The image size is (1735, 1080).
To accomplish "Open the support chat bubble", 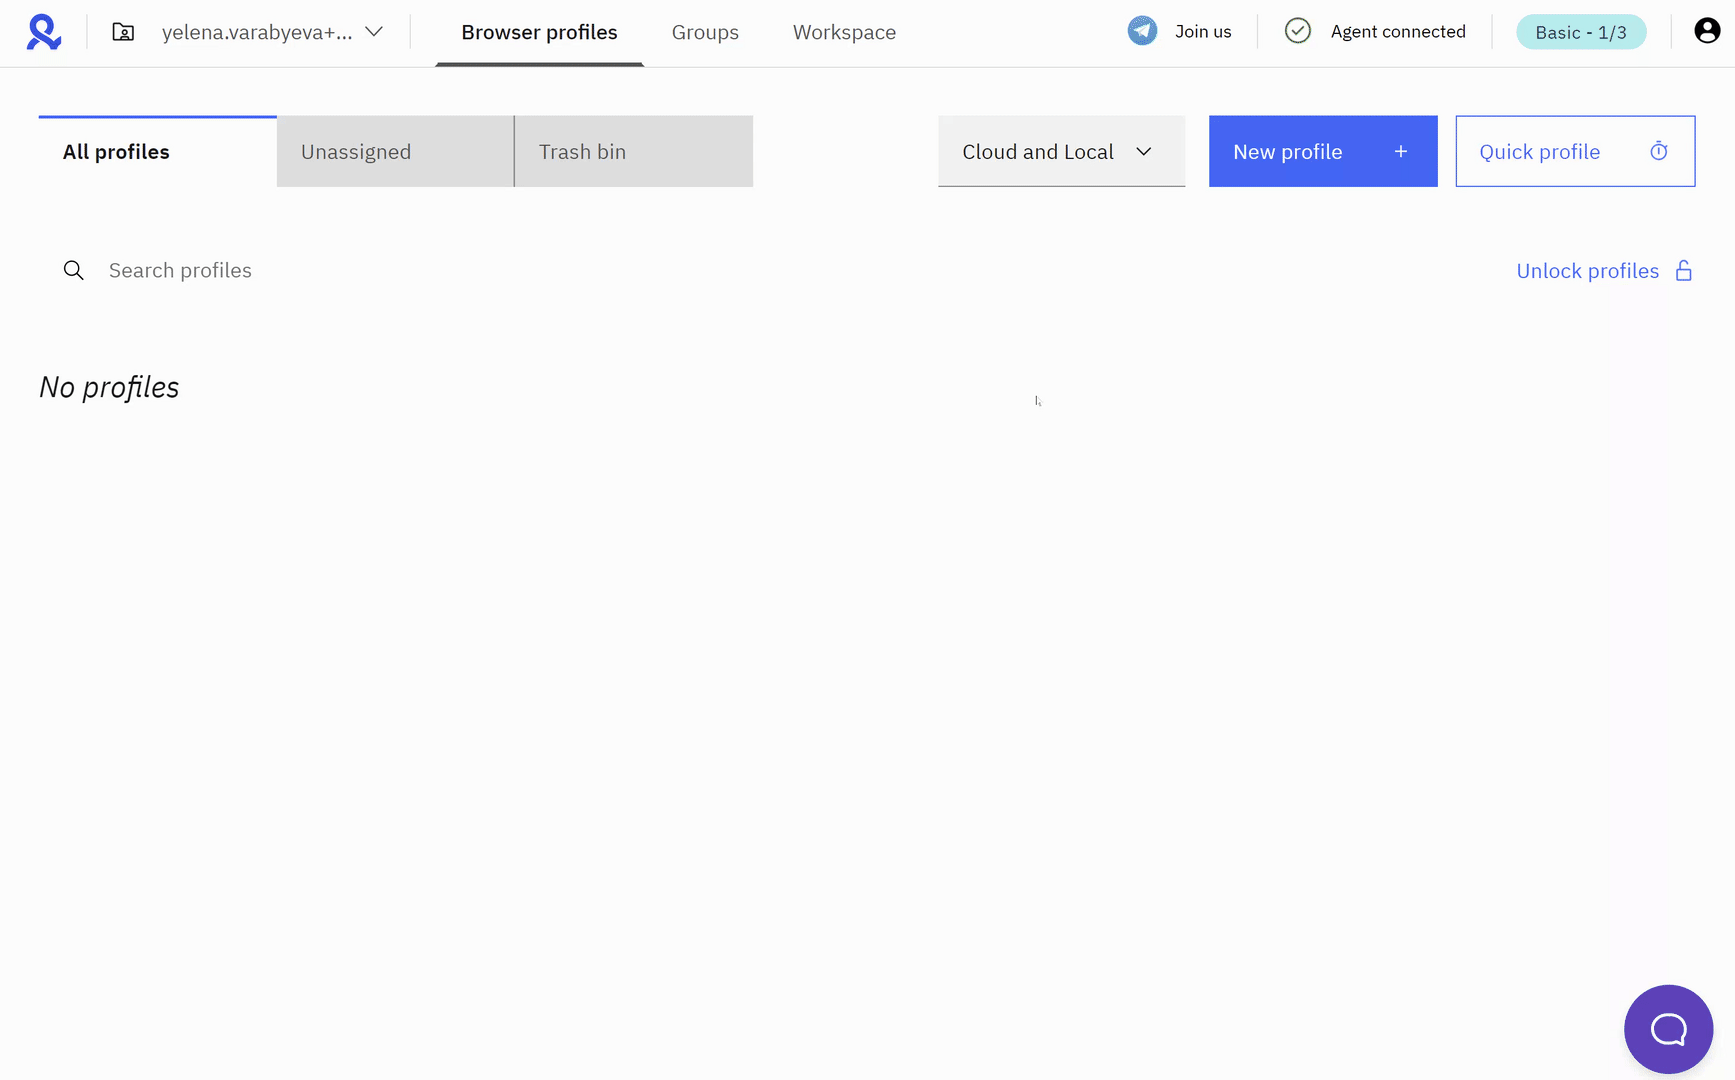I will (x=1668, y=1029).
